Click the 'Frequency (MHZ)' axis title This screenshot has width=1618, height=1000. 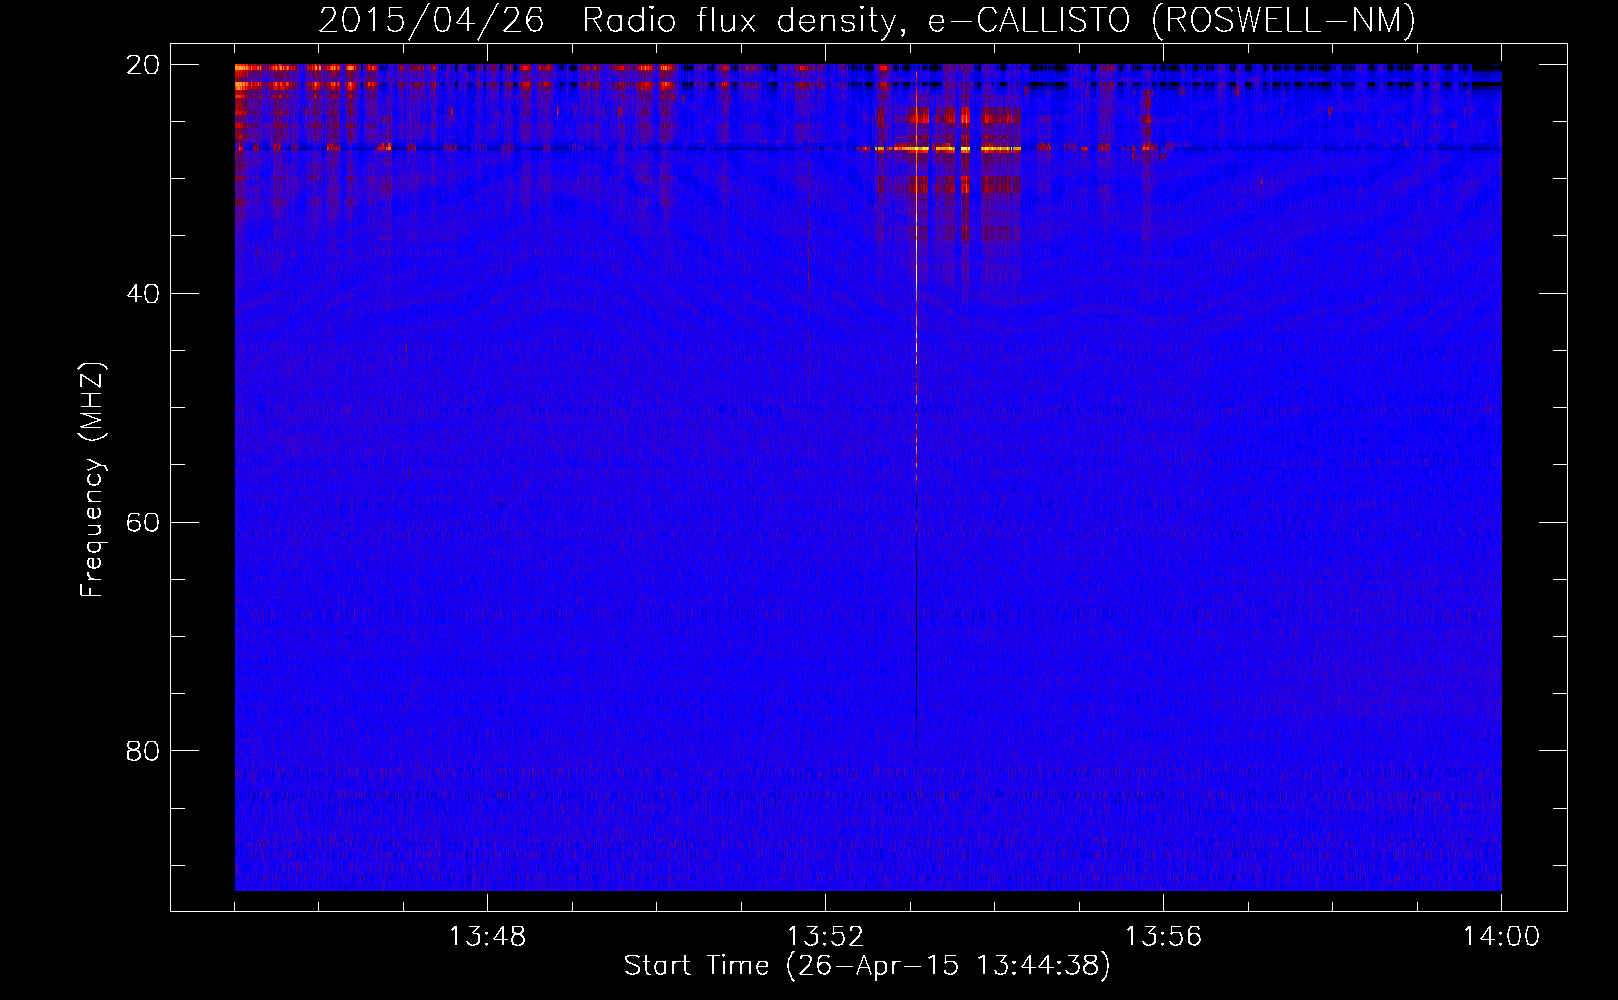pyautogui.click(x=92, y=480)
